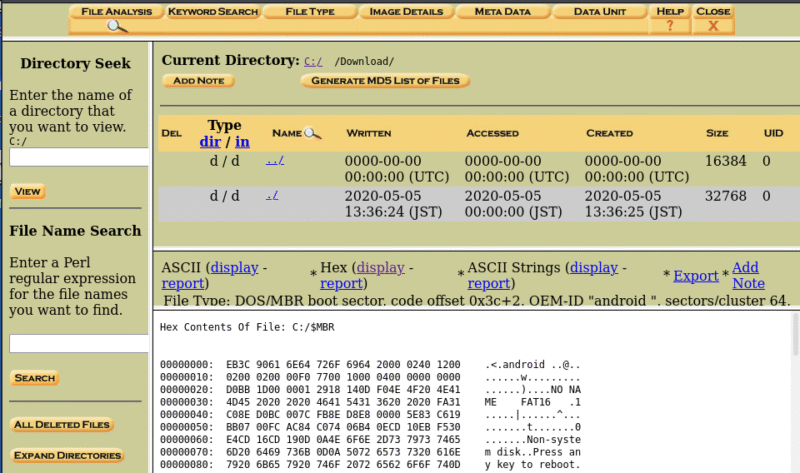The height and width of the screenshot is (473, 800).
Task: Click the directory name input field
Action: coord(79,157)
